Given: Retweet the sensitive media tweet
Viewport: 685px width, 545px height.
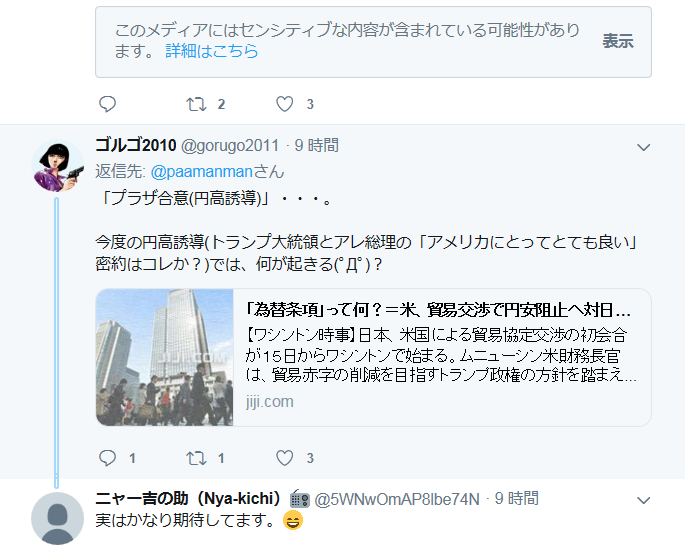Looking at the screenshot, I should pyautogui.click(x=196, y=104).
